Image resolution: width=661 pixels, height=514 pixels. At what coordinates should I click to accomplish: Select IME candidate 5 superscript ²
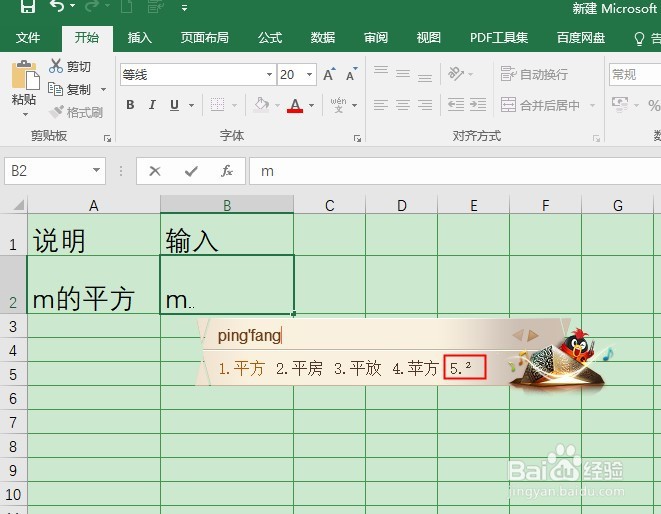[465, 367]
